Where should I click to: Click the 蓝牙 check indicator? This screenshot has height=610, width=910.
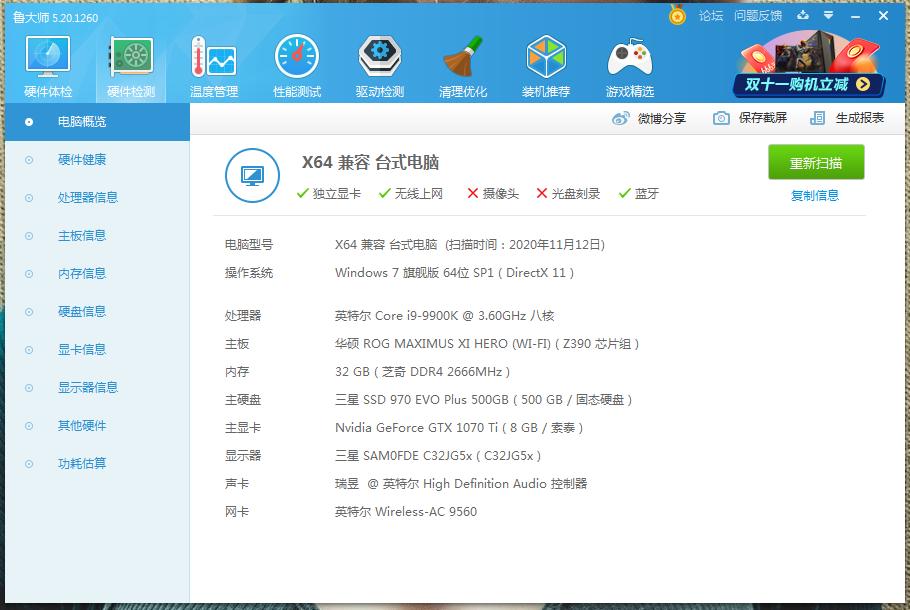638,193
